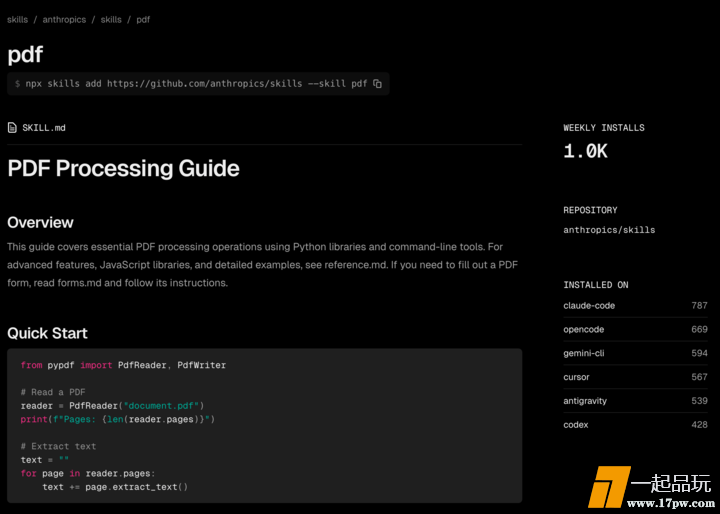The width and height of the screenshot is (720, 514).
Task: Click the 'pdf' breadcrumb item
Action: click(143, 19)
